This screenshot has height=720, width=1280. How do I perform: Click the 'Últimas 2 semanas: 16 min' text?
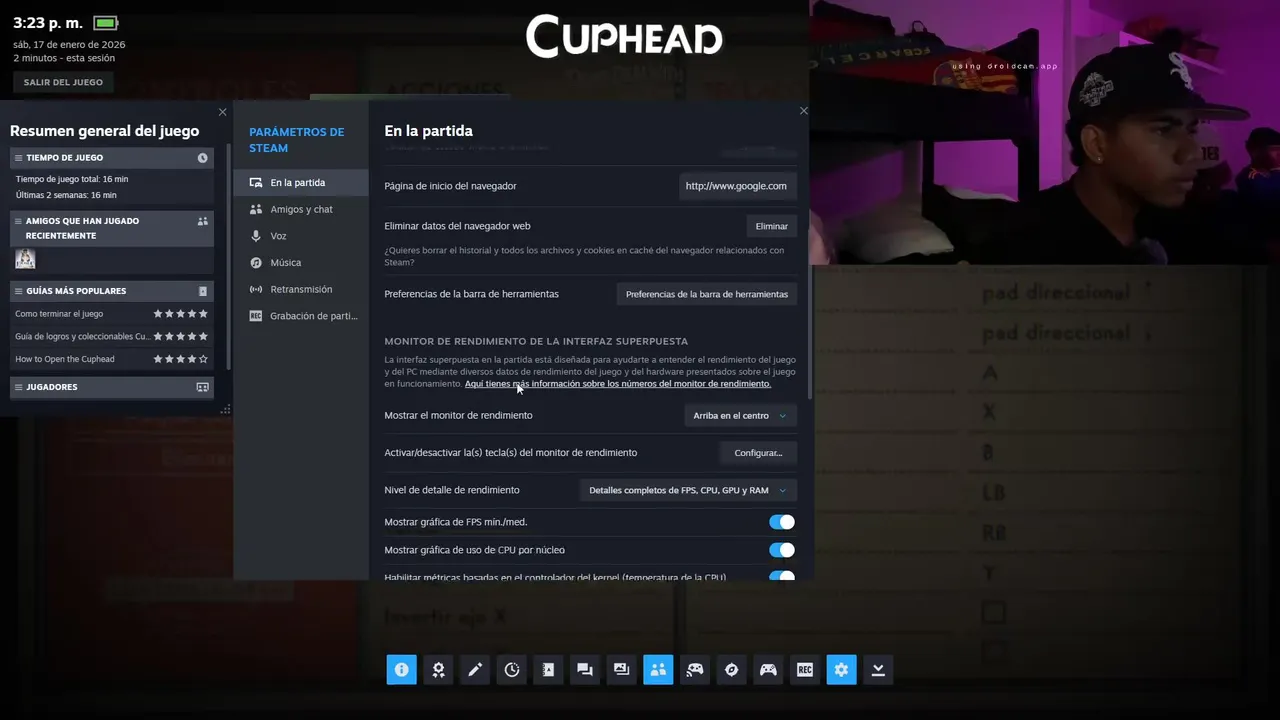point(66,195)
